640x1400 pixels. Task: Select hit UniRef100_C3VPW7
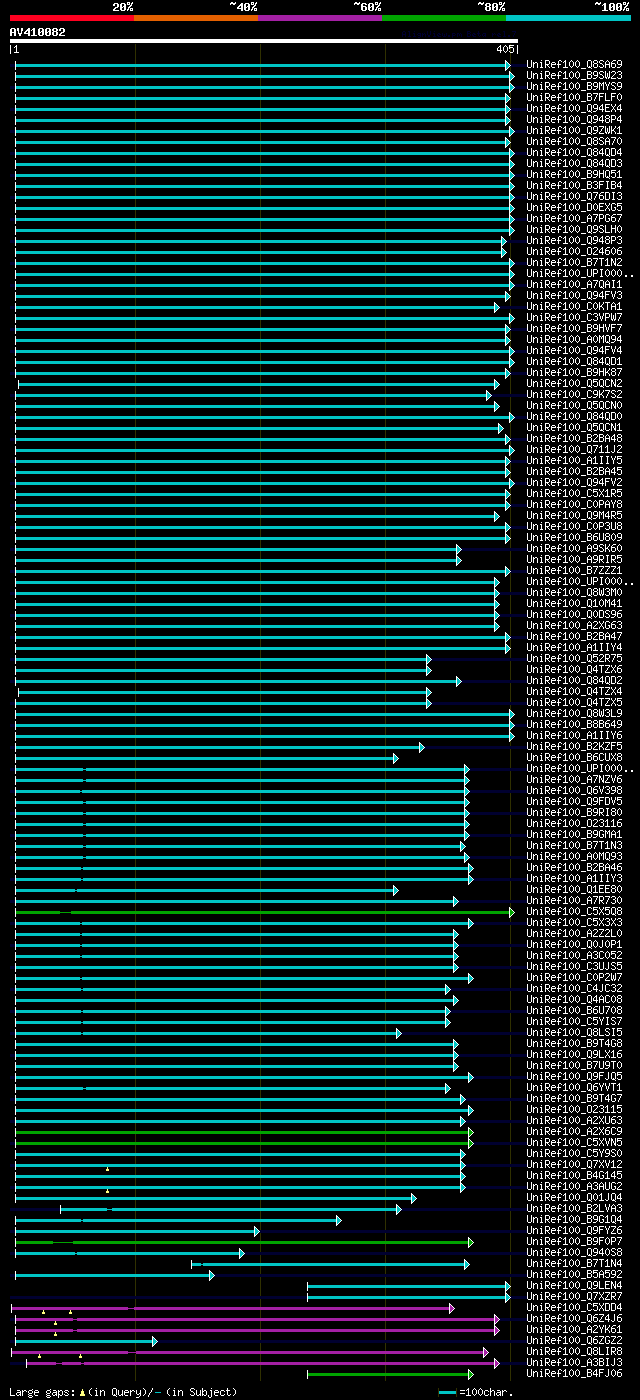pos(574,318)
